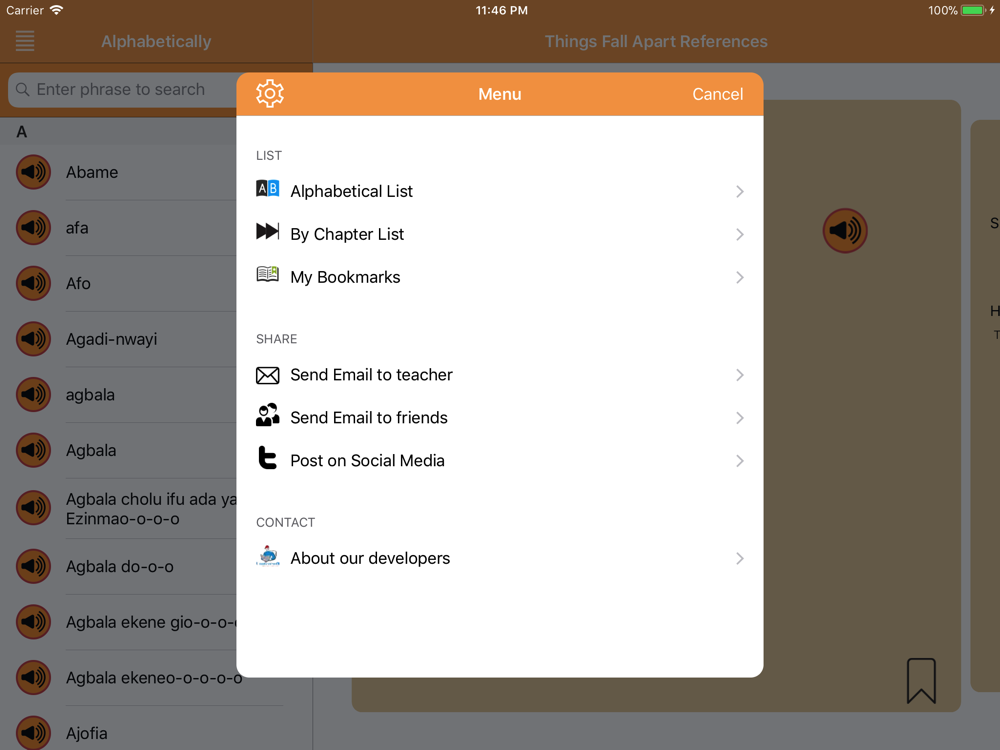The height and width of the screenshot is (750, 1000).
Task: Expand About our developers chevron
Action: [x=740, y=559]
